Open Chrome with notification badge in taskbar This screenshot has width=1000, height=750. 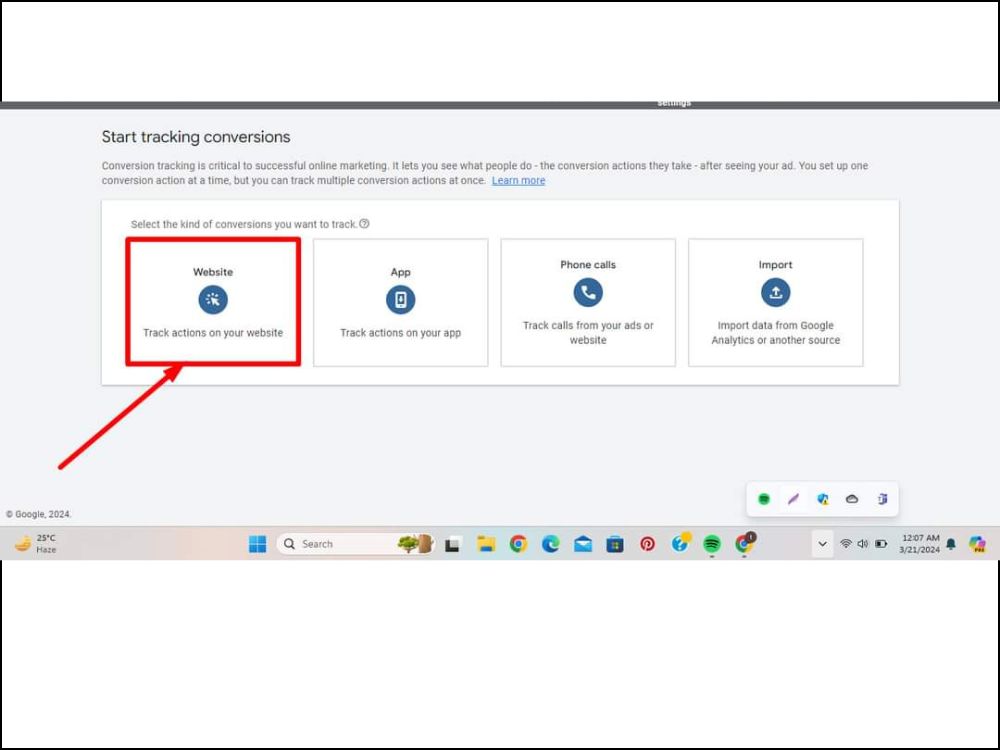[744, 543]
